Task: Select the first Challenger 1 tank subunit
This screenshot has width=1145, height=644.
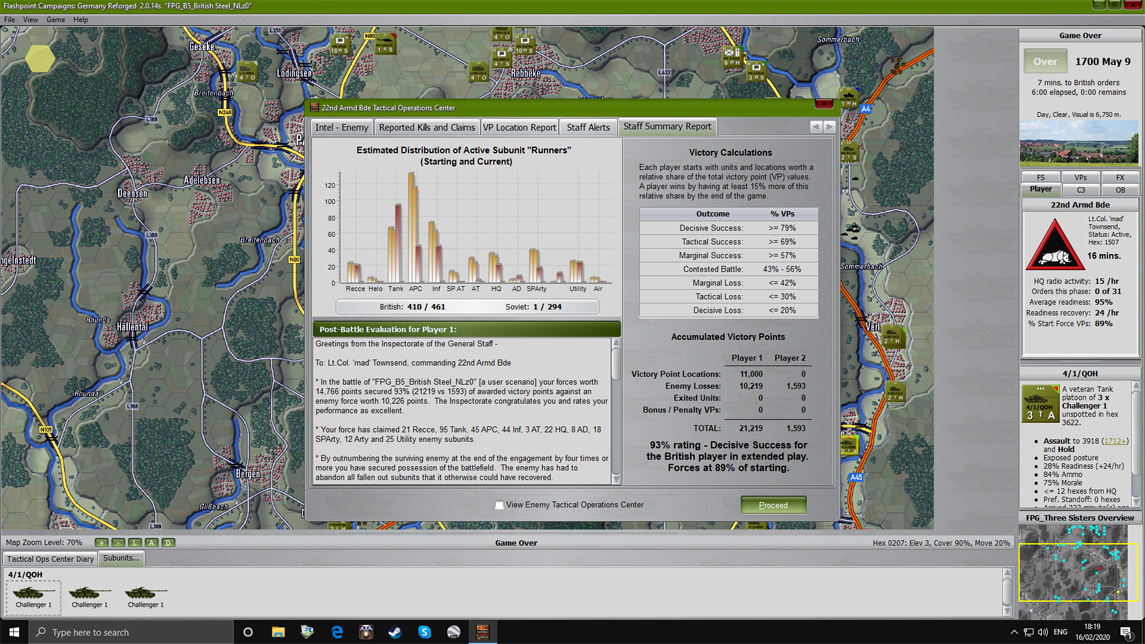Action: pyautogui.click(x=33, y=595)
